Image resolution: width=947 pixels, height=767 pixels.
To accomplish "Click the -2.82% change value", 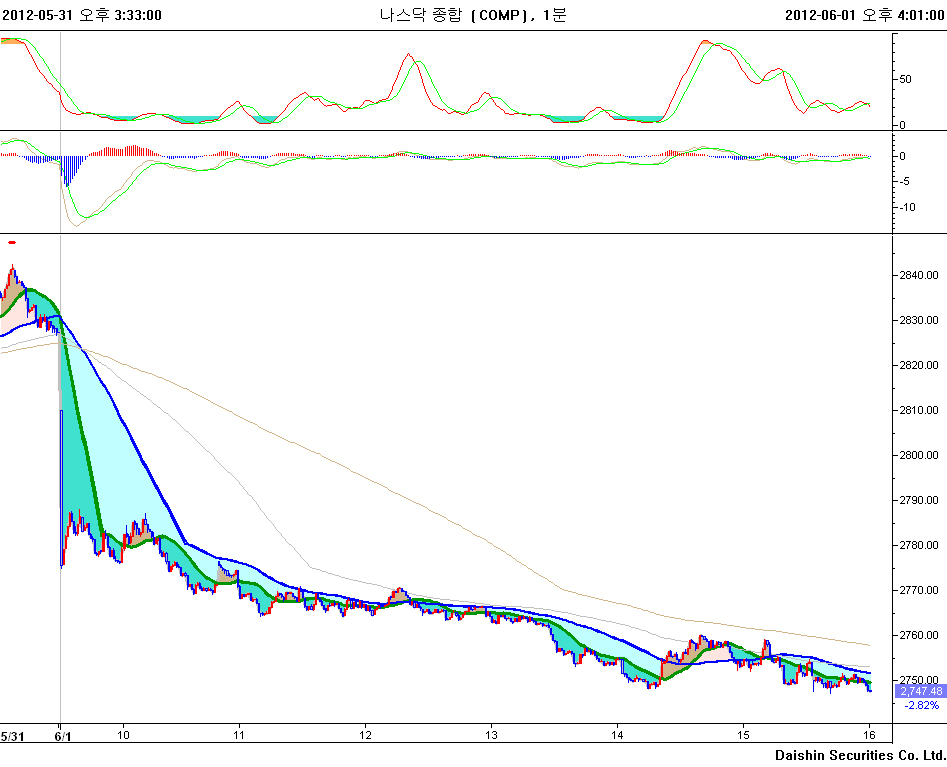I will pos(921,705).
